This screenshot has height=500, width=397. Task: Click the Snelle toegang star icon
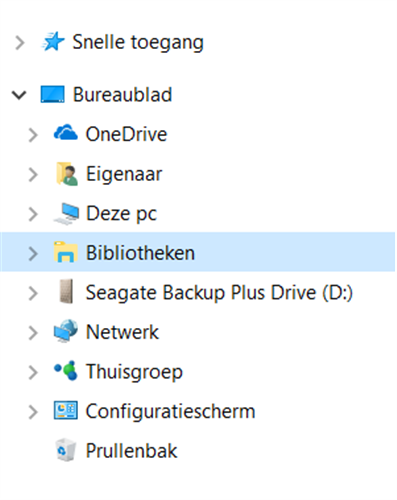pyautogui.click(x=53, y=42)
